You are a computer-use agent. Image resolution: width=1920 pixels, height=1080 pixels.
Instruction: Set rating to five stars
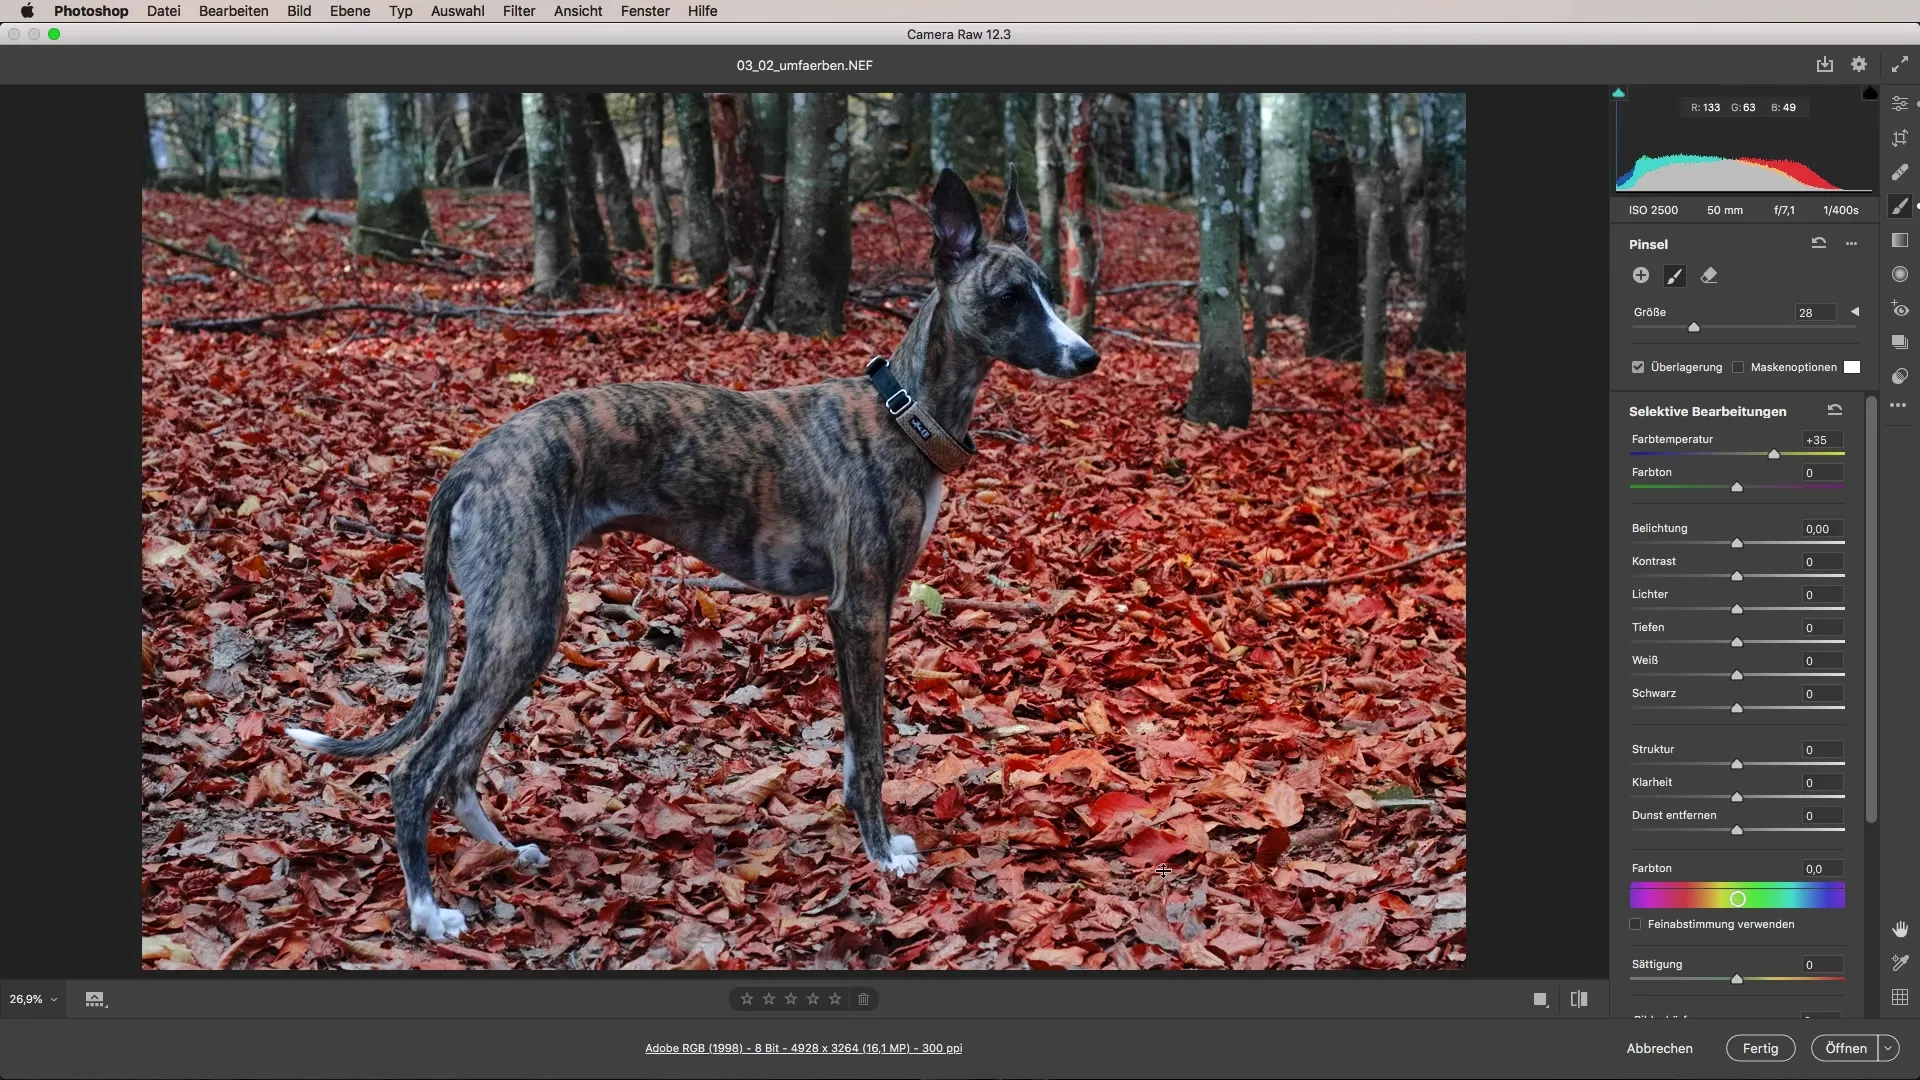click(x=835, y=999)
